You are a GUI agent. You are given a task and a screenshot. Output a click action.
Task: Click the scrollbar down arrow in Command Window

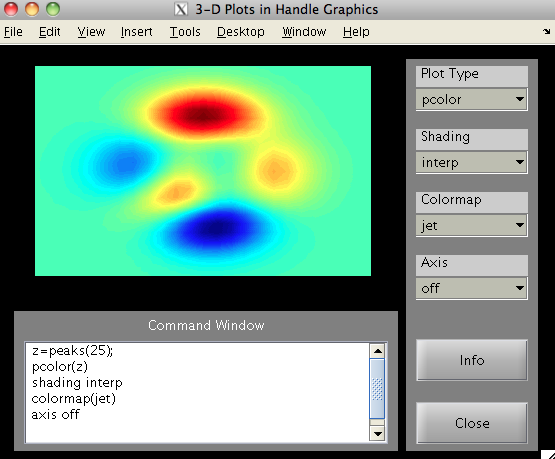tap(377, 434)
